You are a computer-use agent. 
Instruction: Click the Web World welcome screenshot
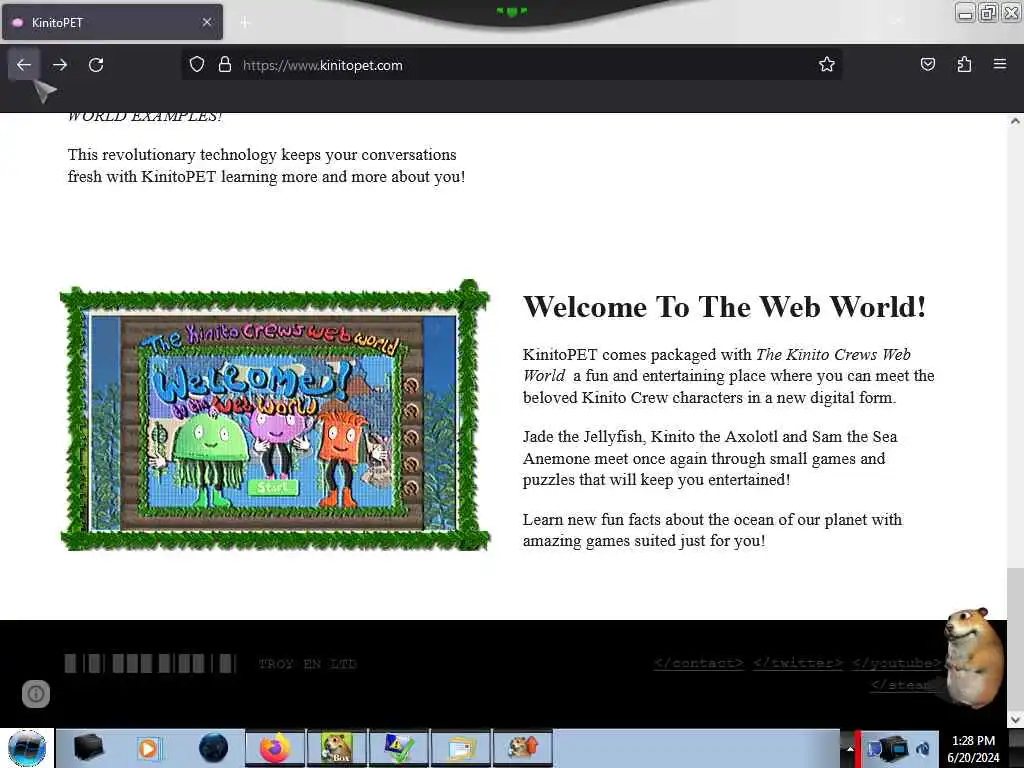coord(275,416)
